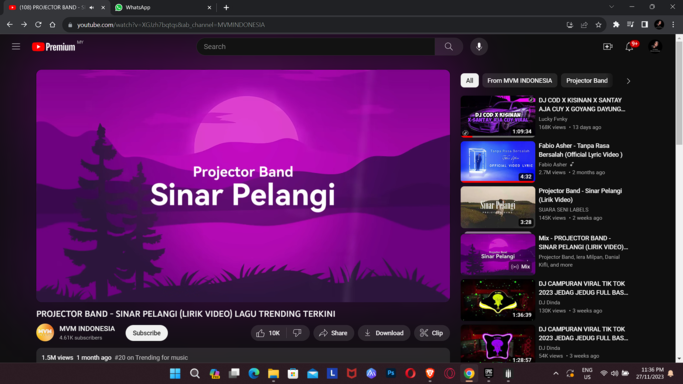Open the Chrome extensions puzzle icon

(x=616, y=25)
